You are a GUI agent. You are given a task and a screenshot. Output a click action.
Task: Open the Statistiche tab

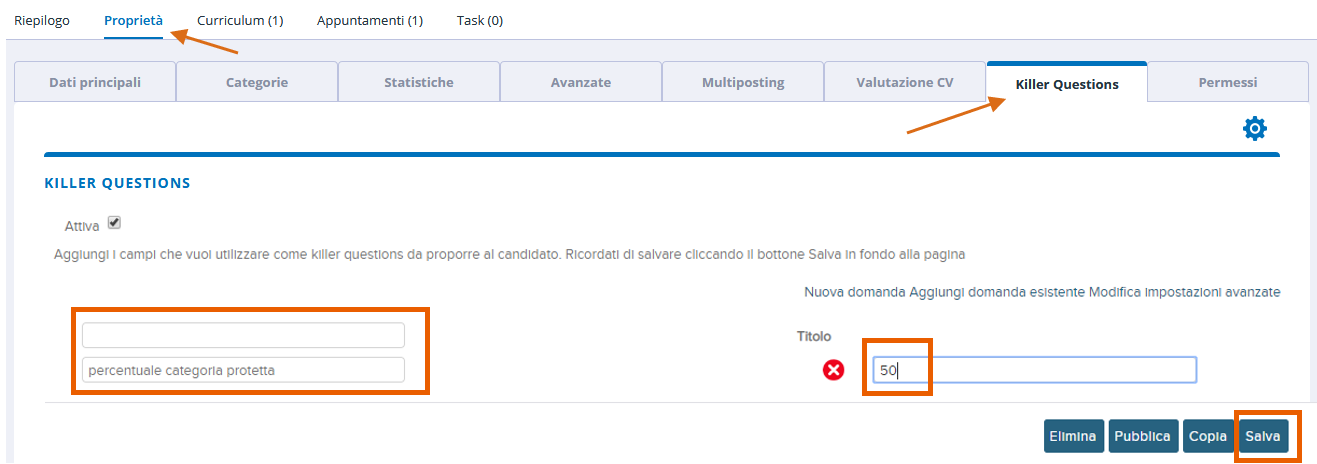tap(419, 82)
